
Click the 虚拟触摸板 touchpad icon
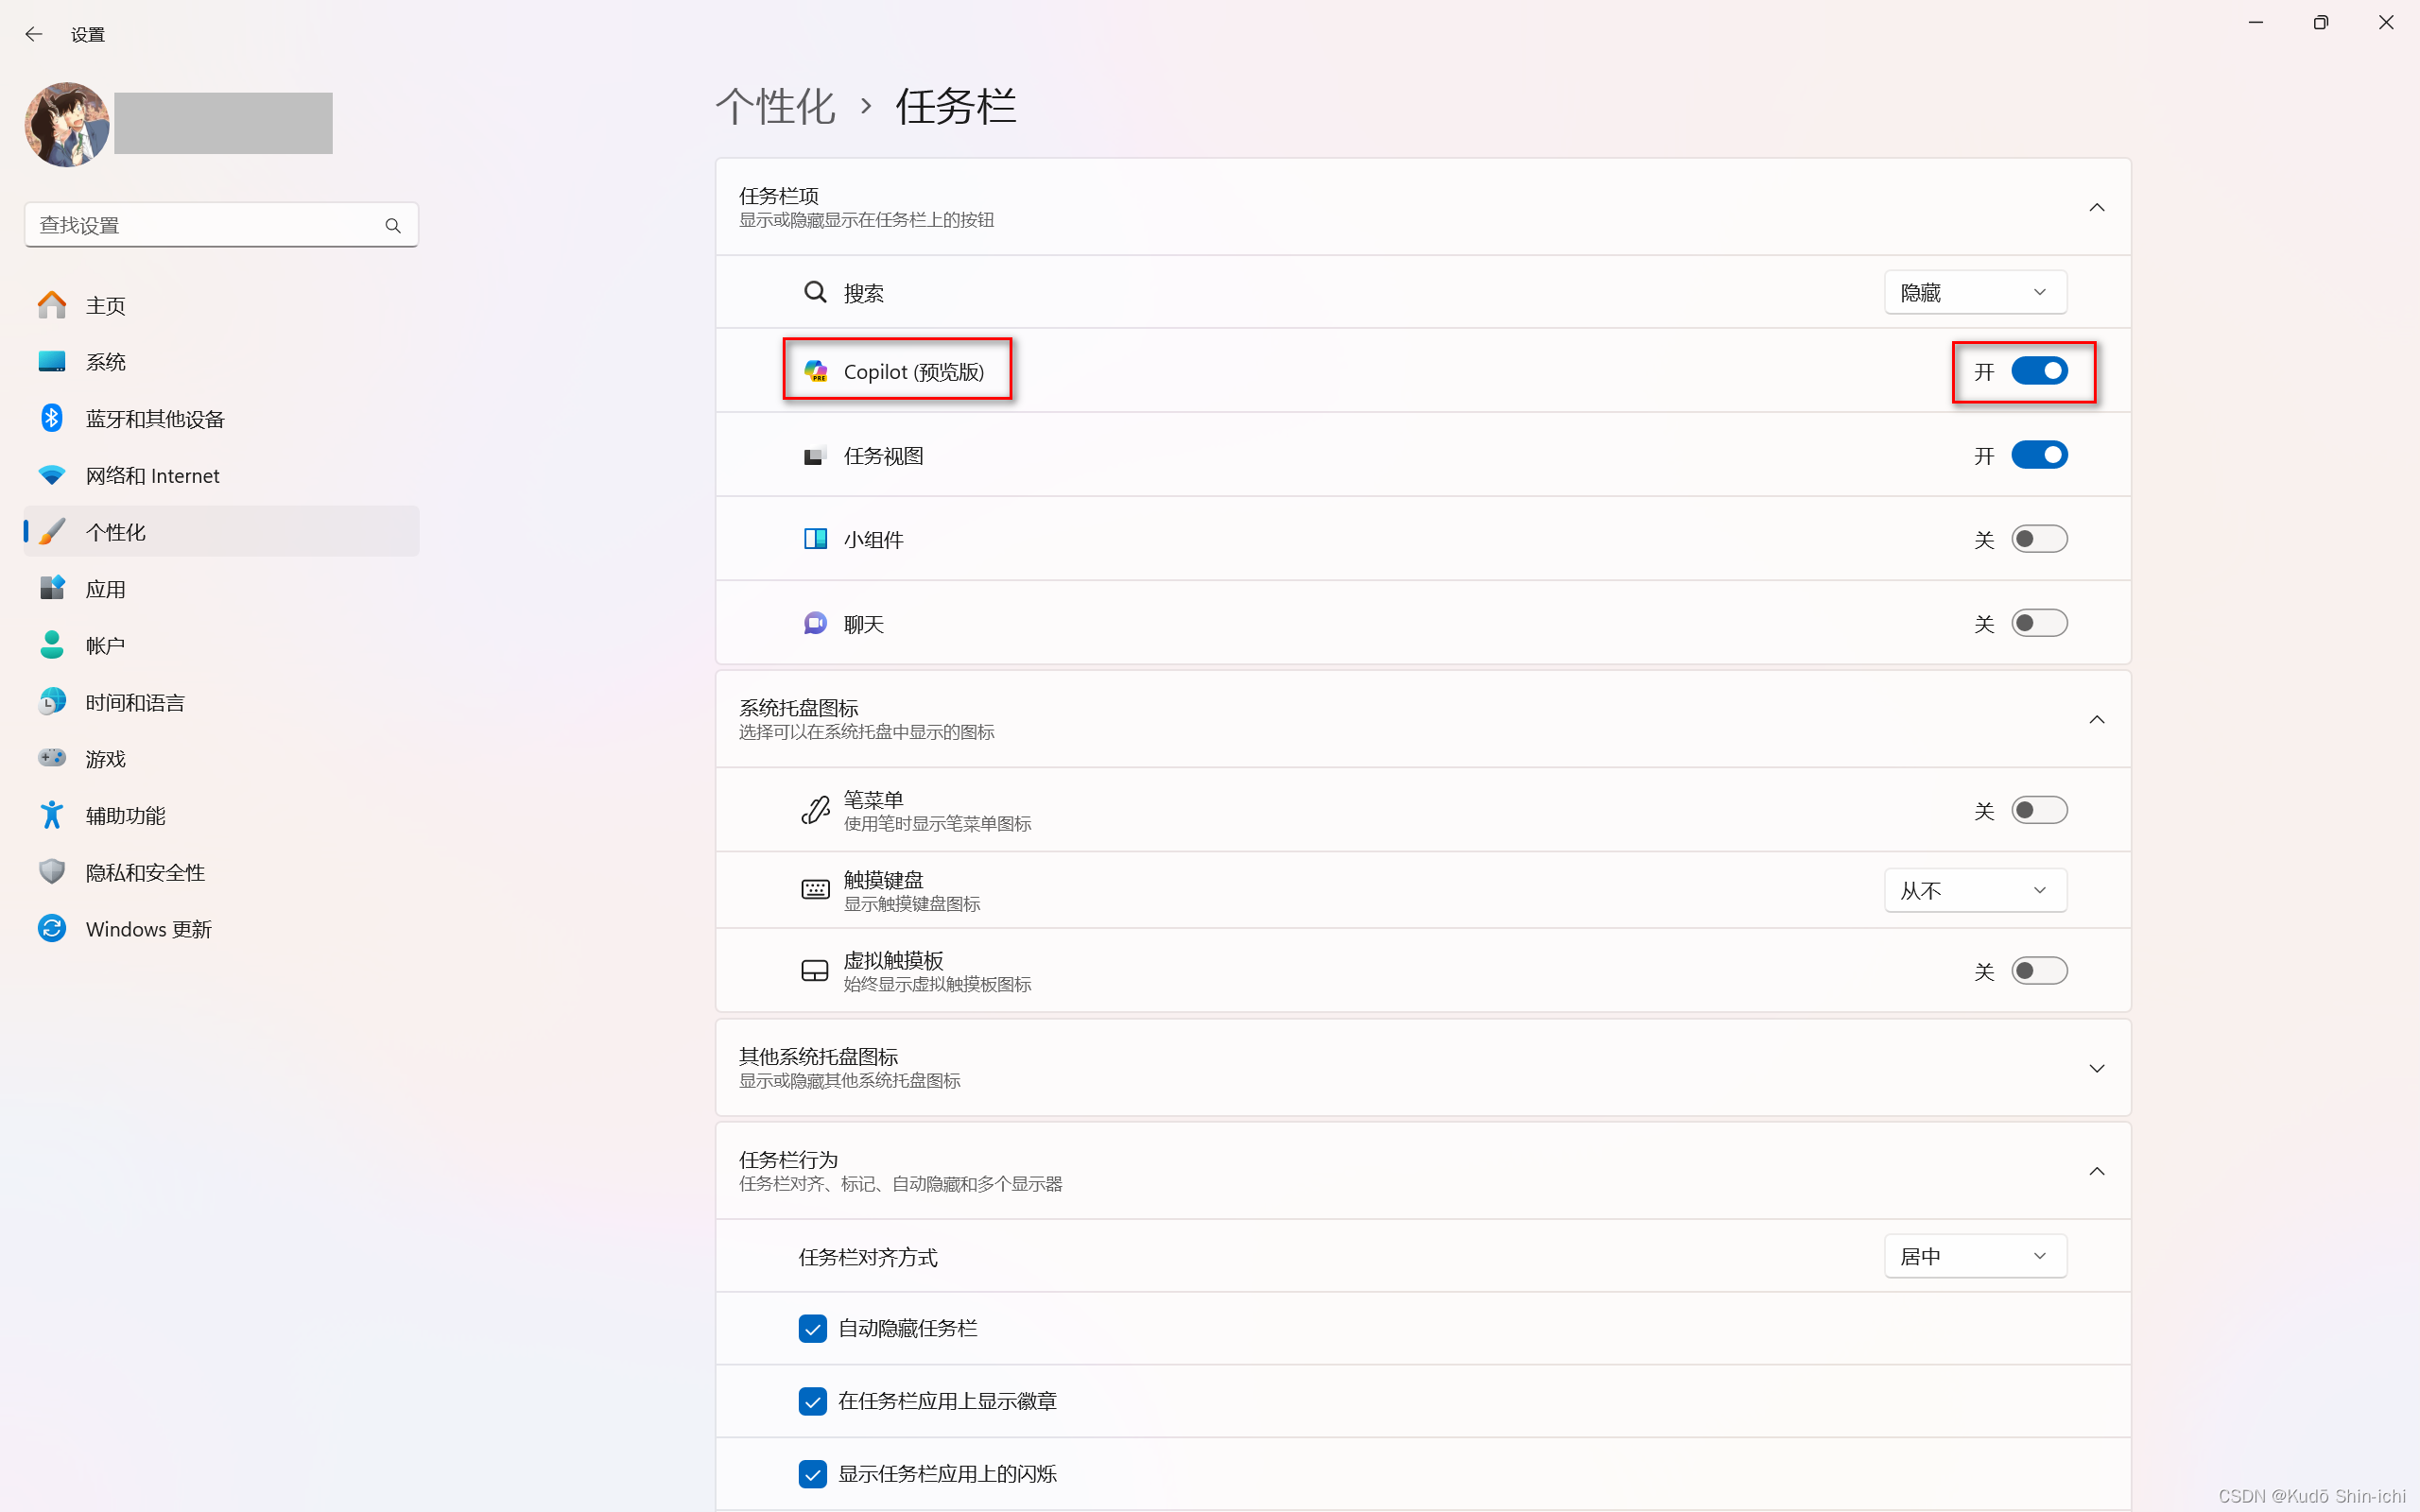click(815, 971)
